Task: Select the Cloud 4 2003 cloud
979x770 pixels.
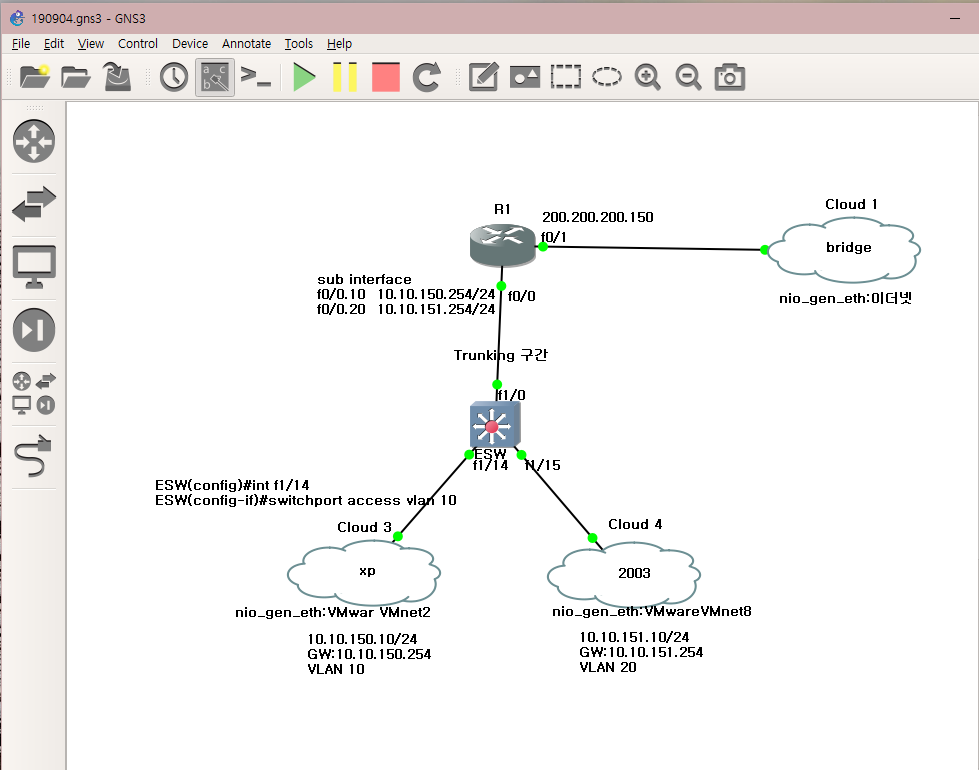Action: [x=624, y=573]
